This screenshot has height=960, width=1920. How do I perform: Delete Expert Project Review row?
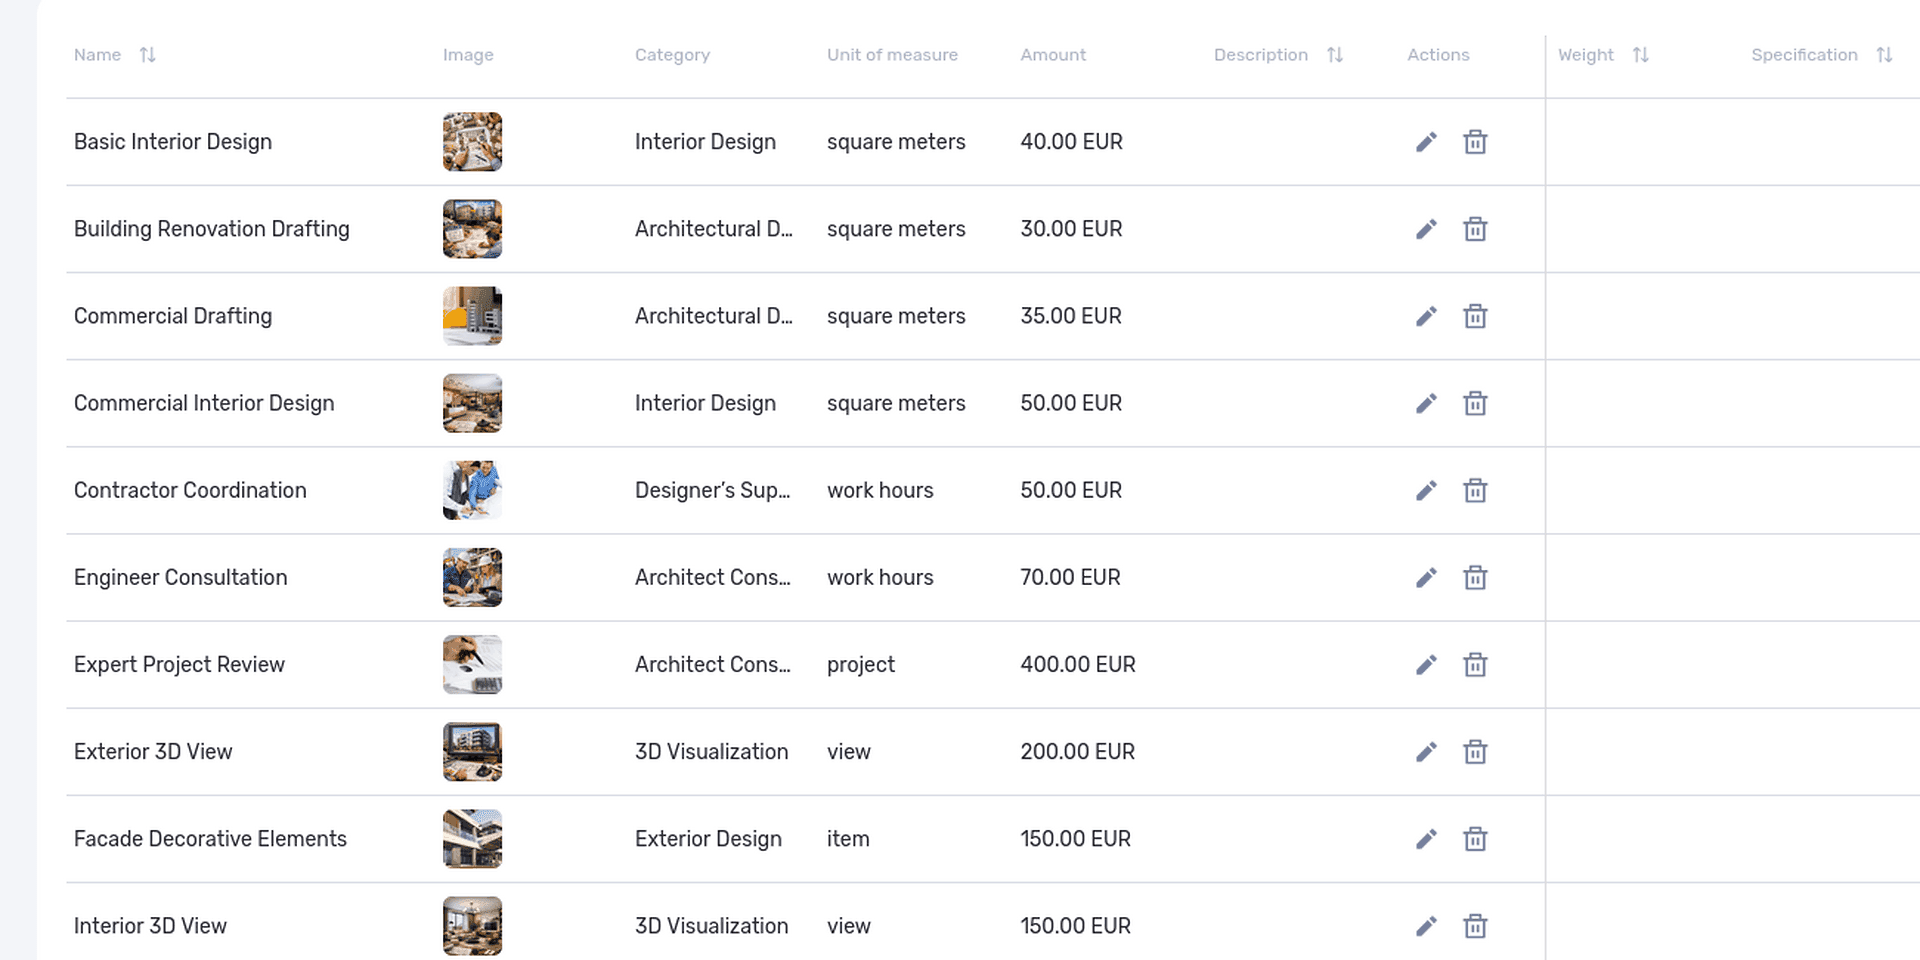[1475, 664]
